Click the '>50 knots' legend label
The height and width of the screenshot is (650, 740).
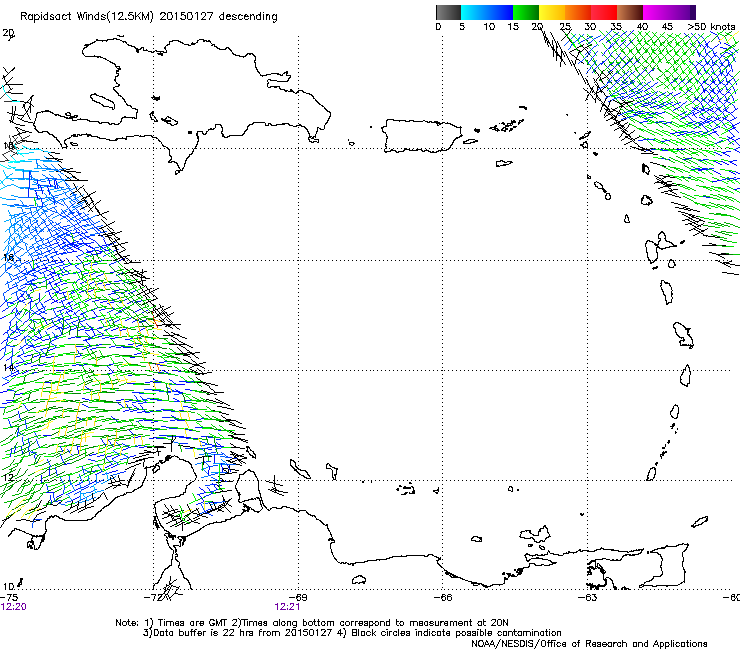[711, 27]
